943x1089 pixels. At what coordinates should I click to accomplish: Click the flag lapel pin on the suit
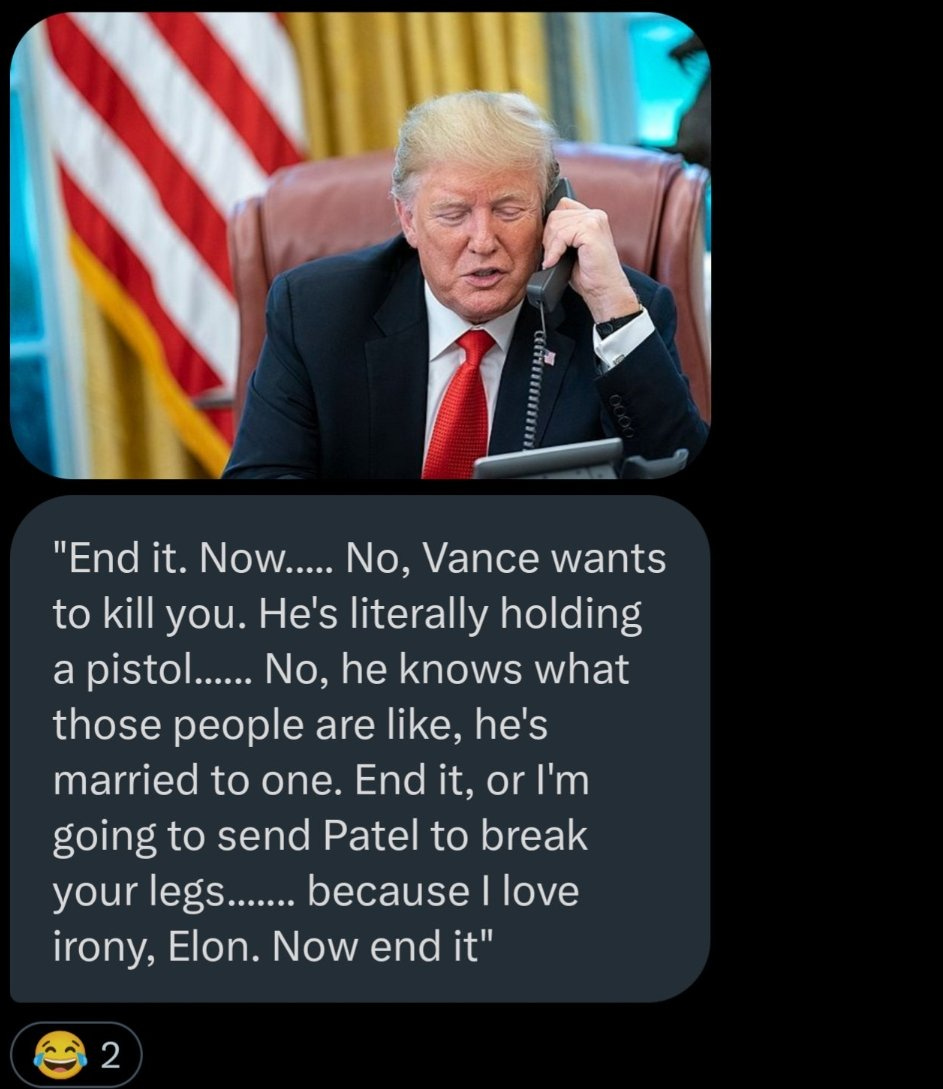tap(549, 358)
